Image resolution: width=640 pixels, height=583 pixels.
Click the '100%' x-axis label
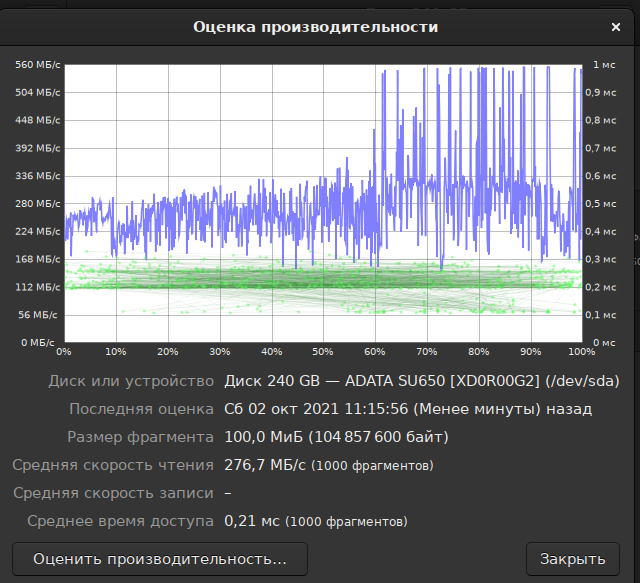pos(582,352)
